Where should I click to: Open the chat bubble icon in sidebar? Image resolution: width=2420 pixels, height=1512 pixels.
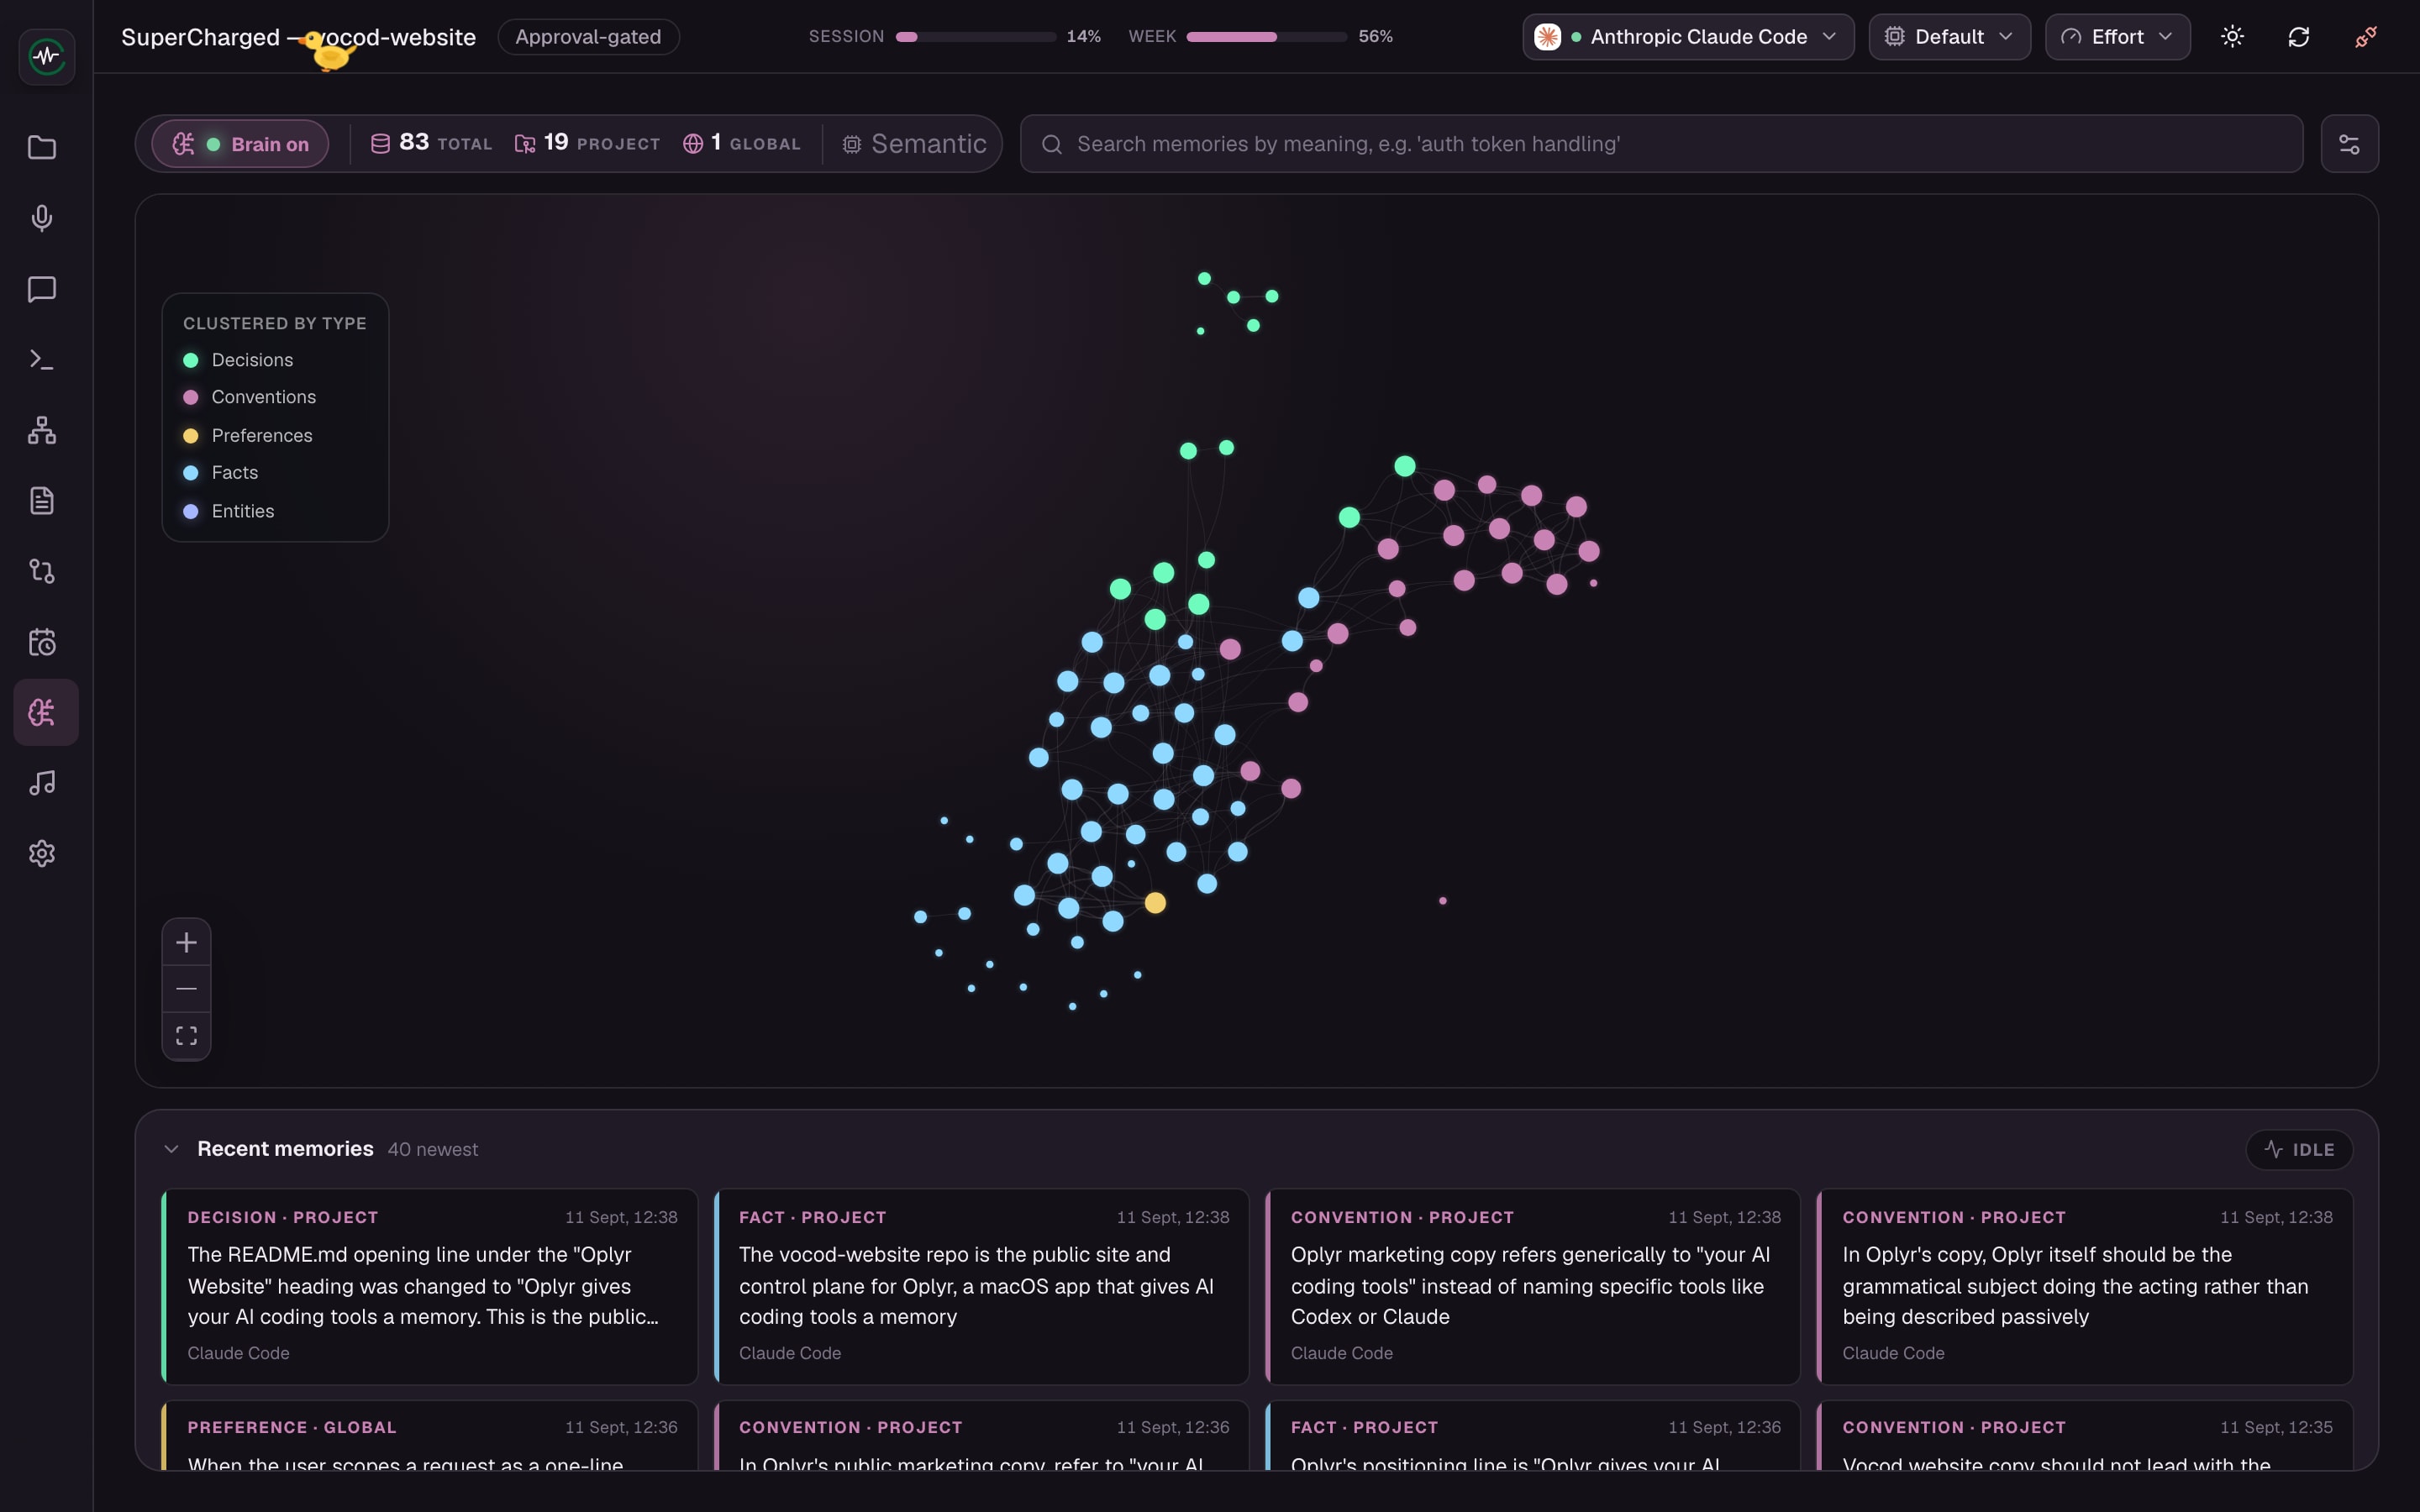click(42, 289)
